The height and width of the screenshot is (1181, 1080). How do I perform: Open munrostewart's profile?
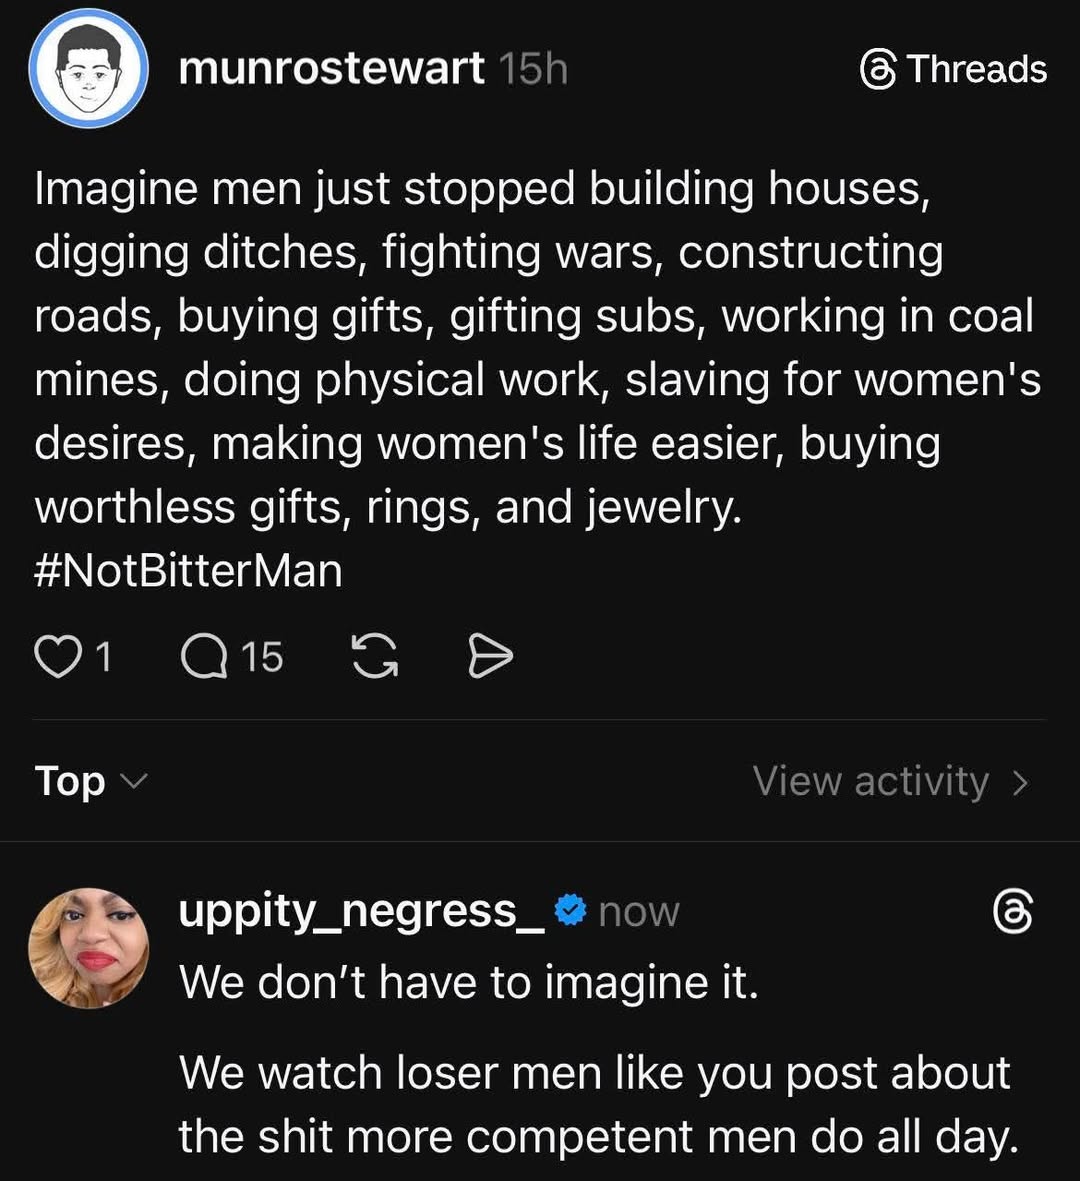[x=333, y=69]
